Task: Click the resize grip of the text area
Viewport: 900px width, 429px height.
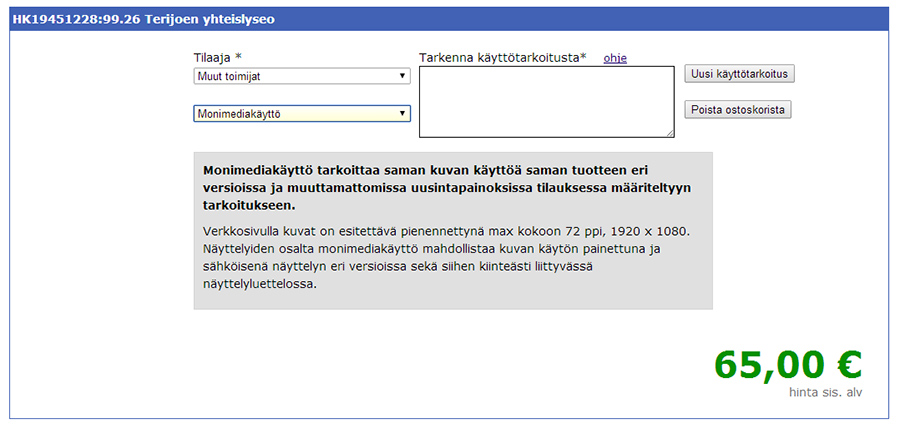Action: click(x=670, y=133)
